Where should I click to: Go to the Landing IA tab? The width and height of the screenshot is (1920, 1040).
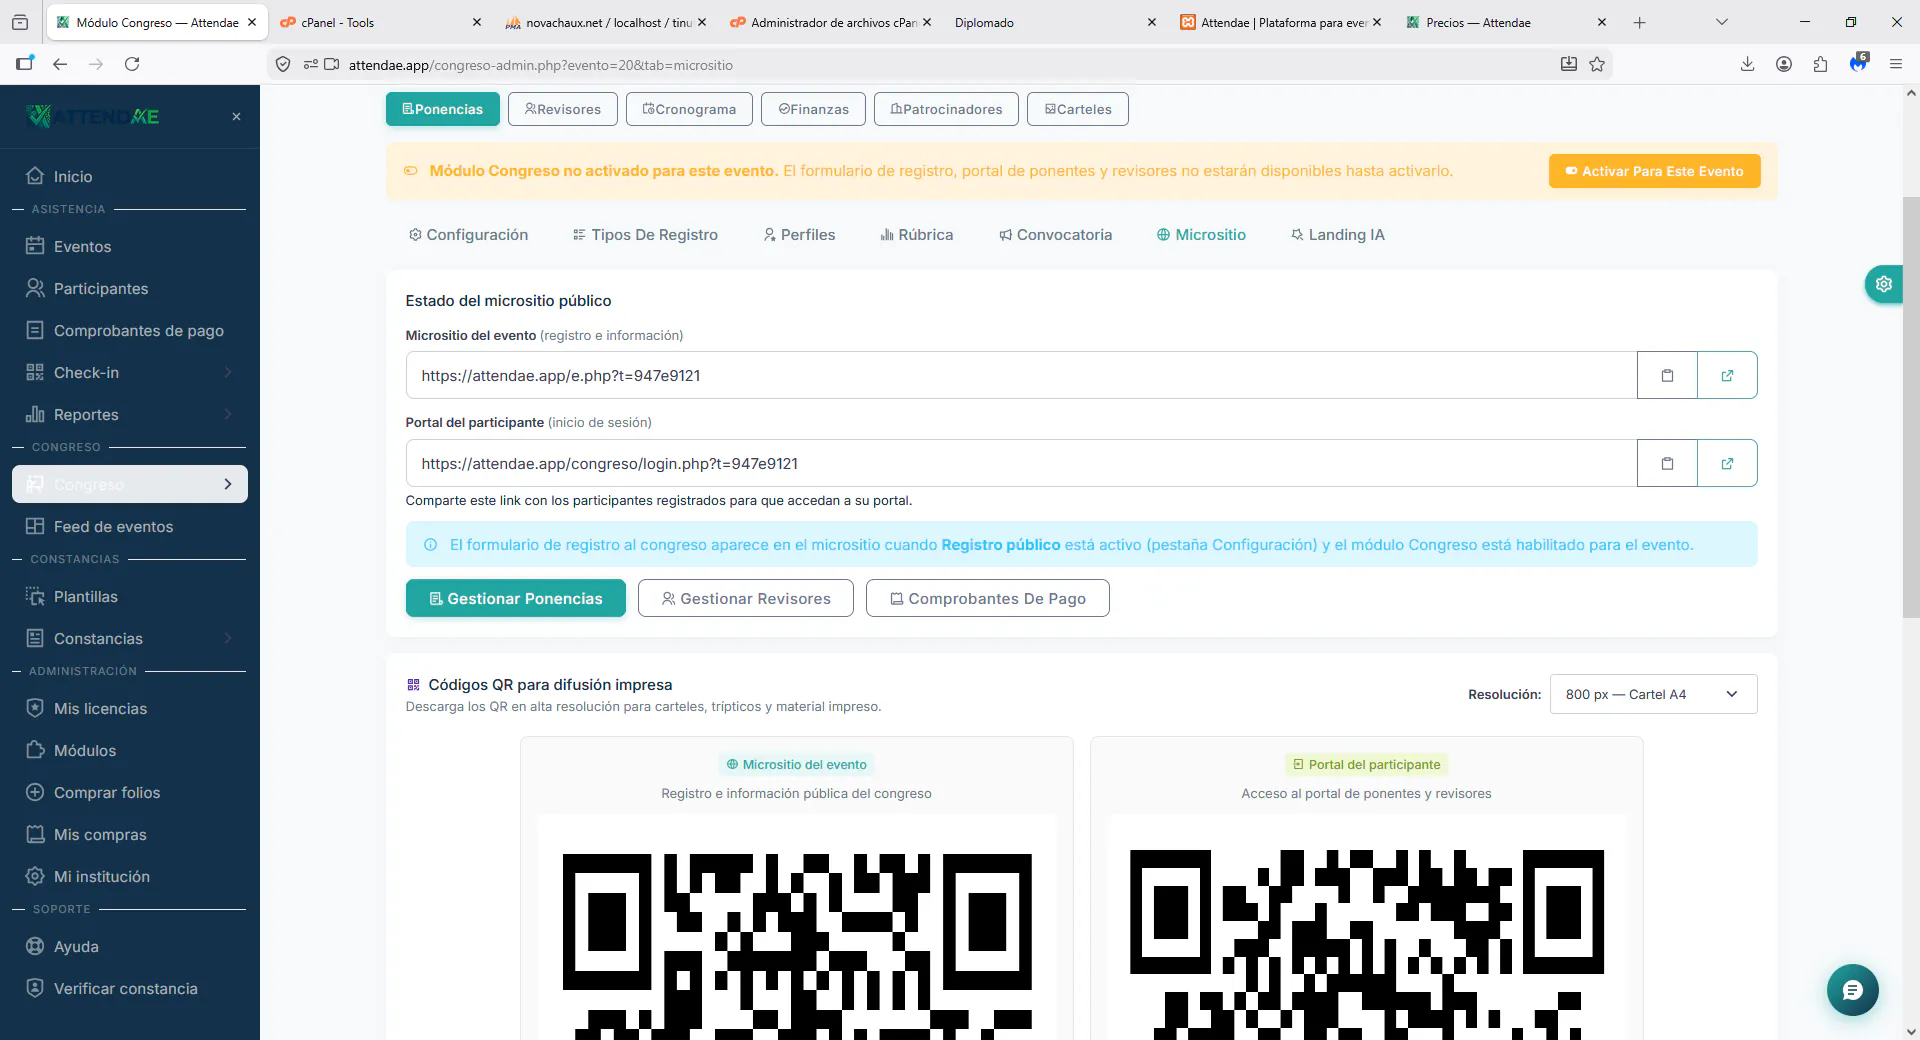[1337, 235]
